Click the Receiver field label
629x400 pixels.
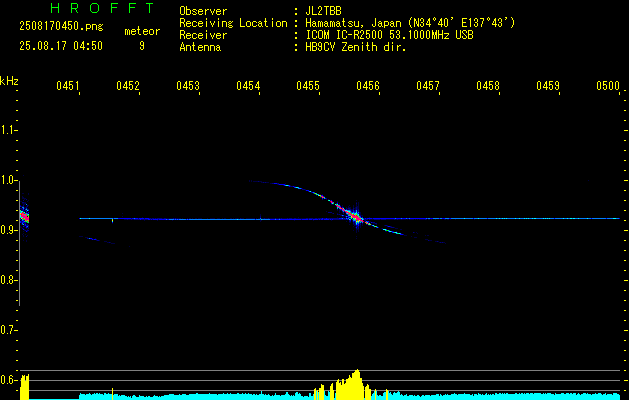click(x=203, y=35)
